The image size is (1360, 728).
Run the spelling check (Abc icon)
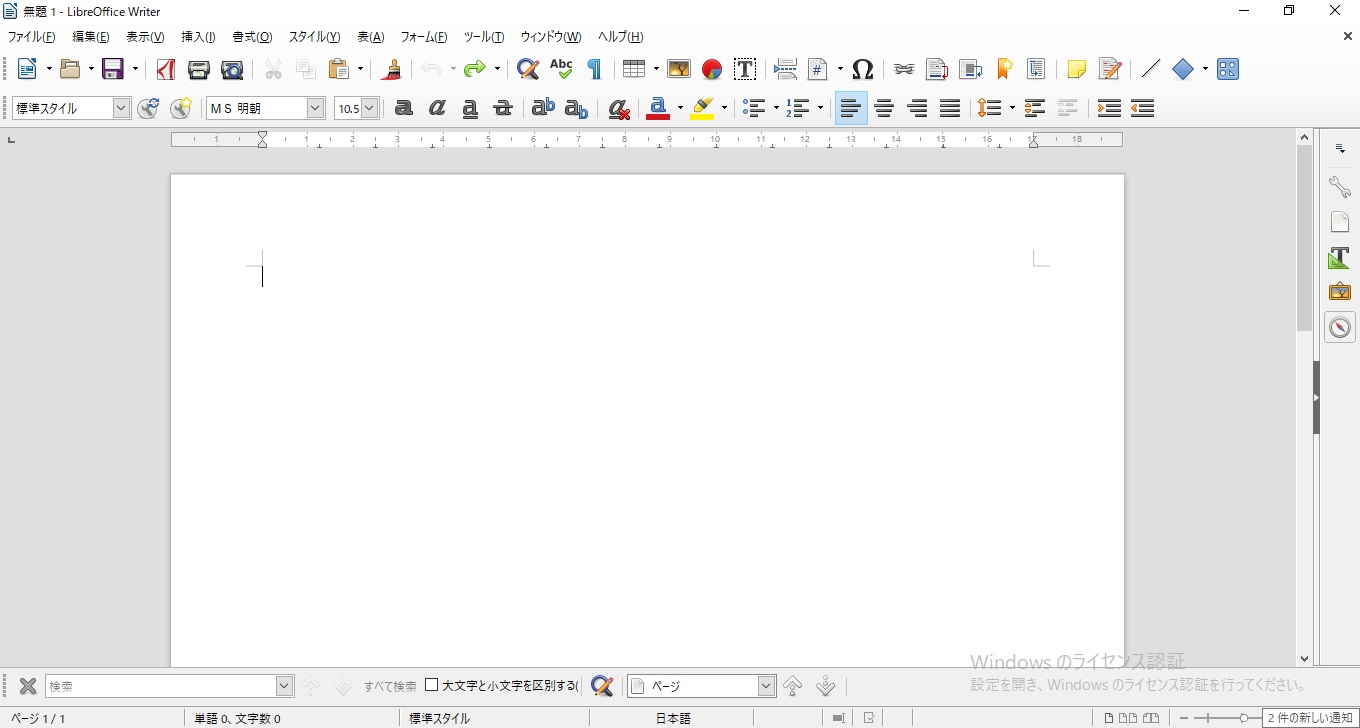coord(561,69)
